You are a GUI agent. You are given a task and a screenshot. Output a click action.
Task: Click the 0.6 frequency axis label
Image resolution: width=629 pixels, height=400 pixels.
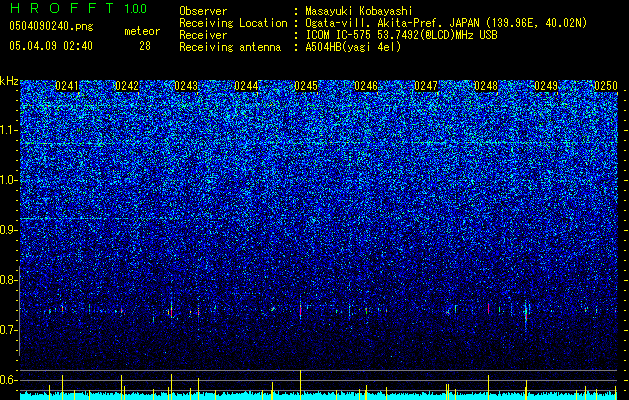coord(8,380)
